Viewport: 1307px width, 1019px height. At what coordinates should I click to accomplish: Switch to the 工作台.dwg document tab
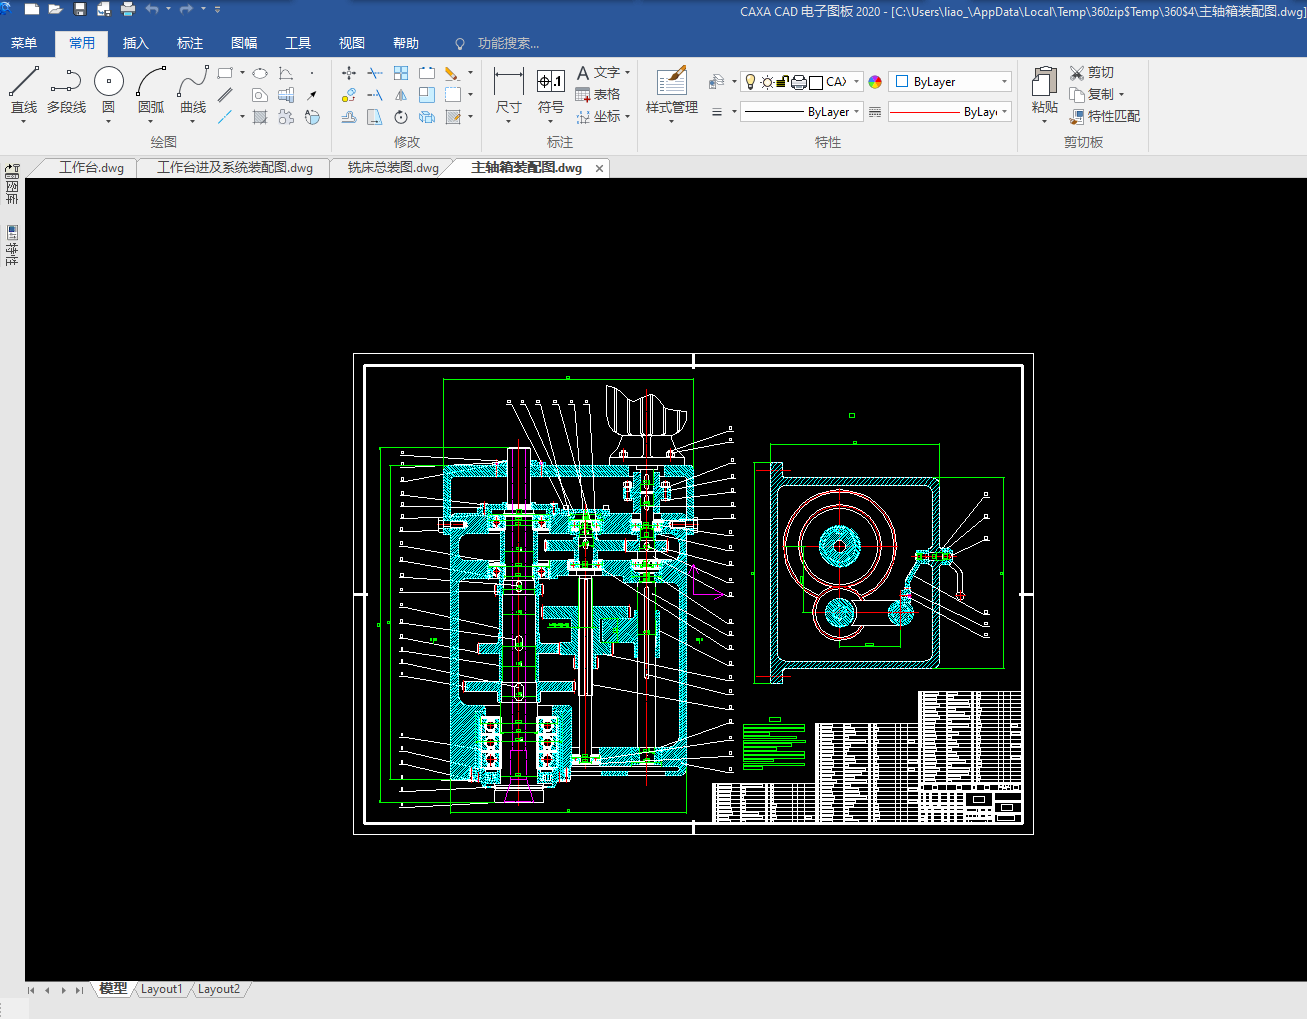91,168
